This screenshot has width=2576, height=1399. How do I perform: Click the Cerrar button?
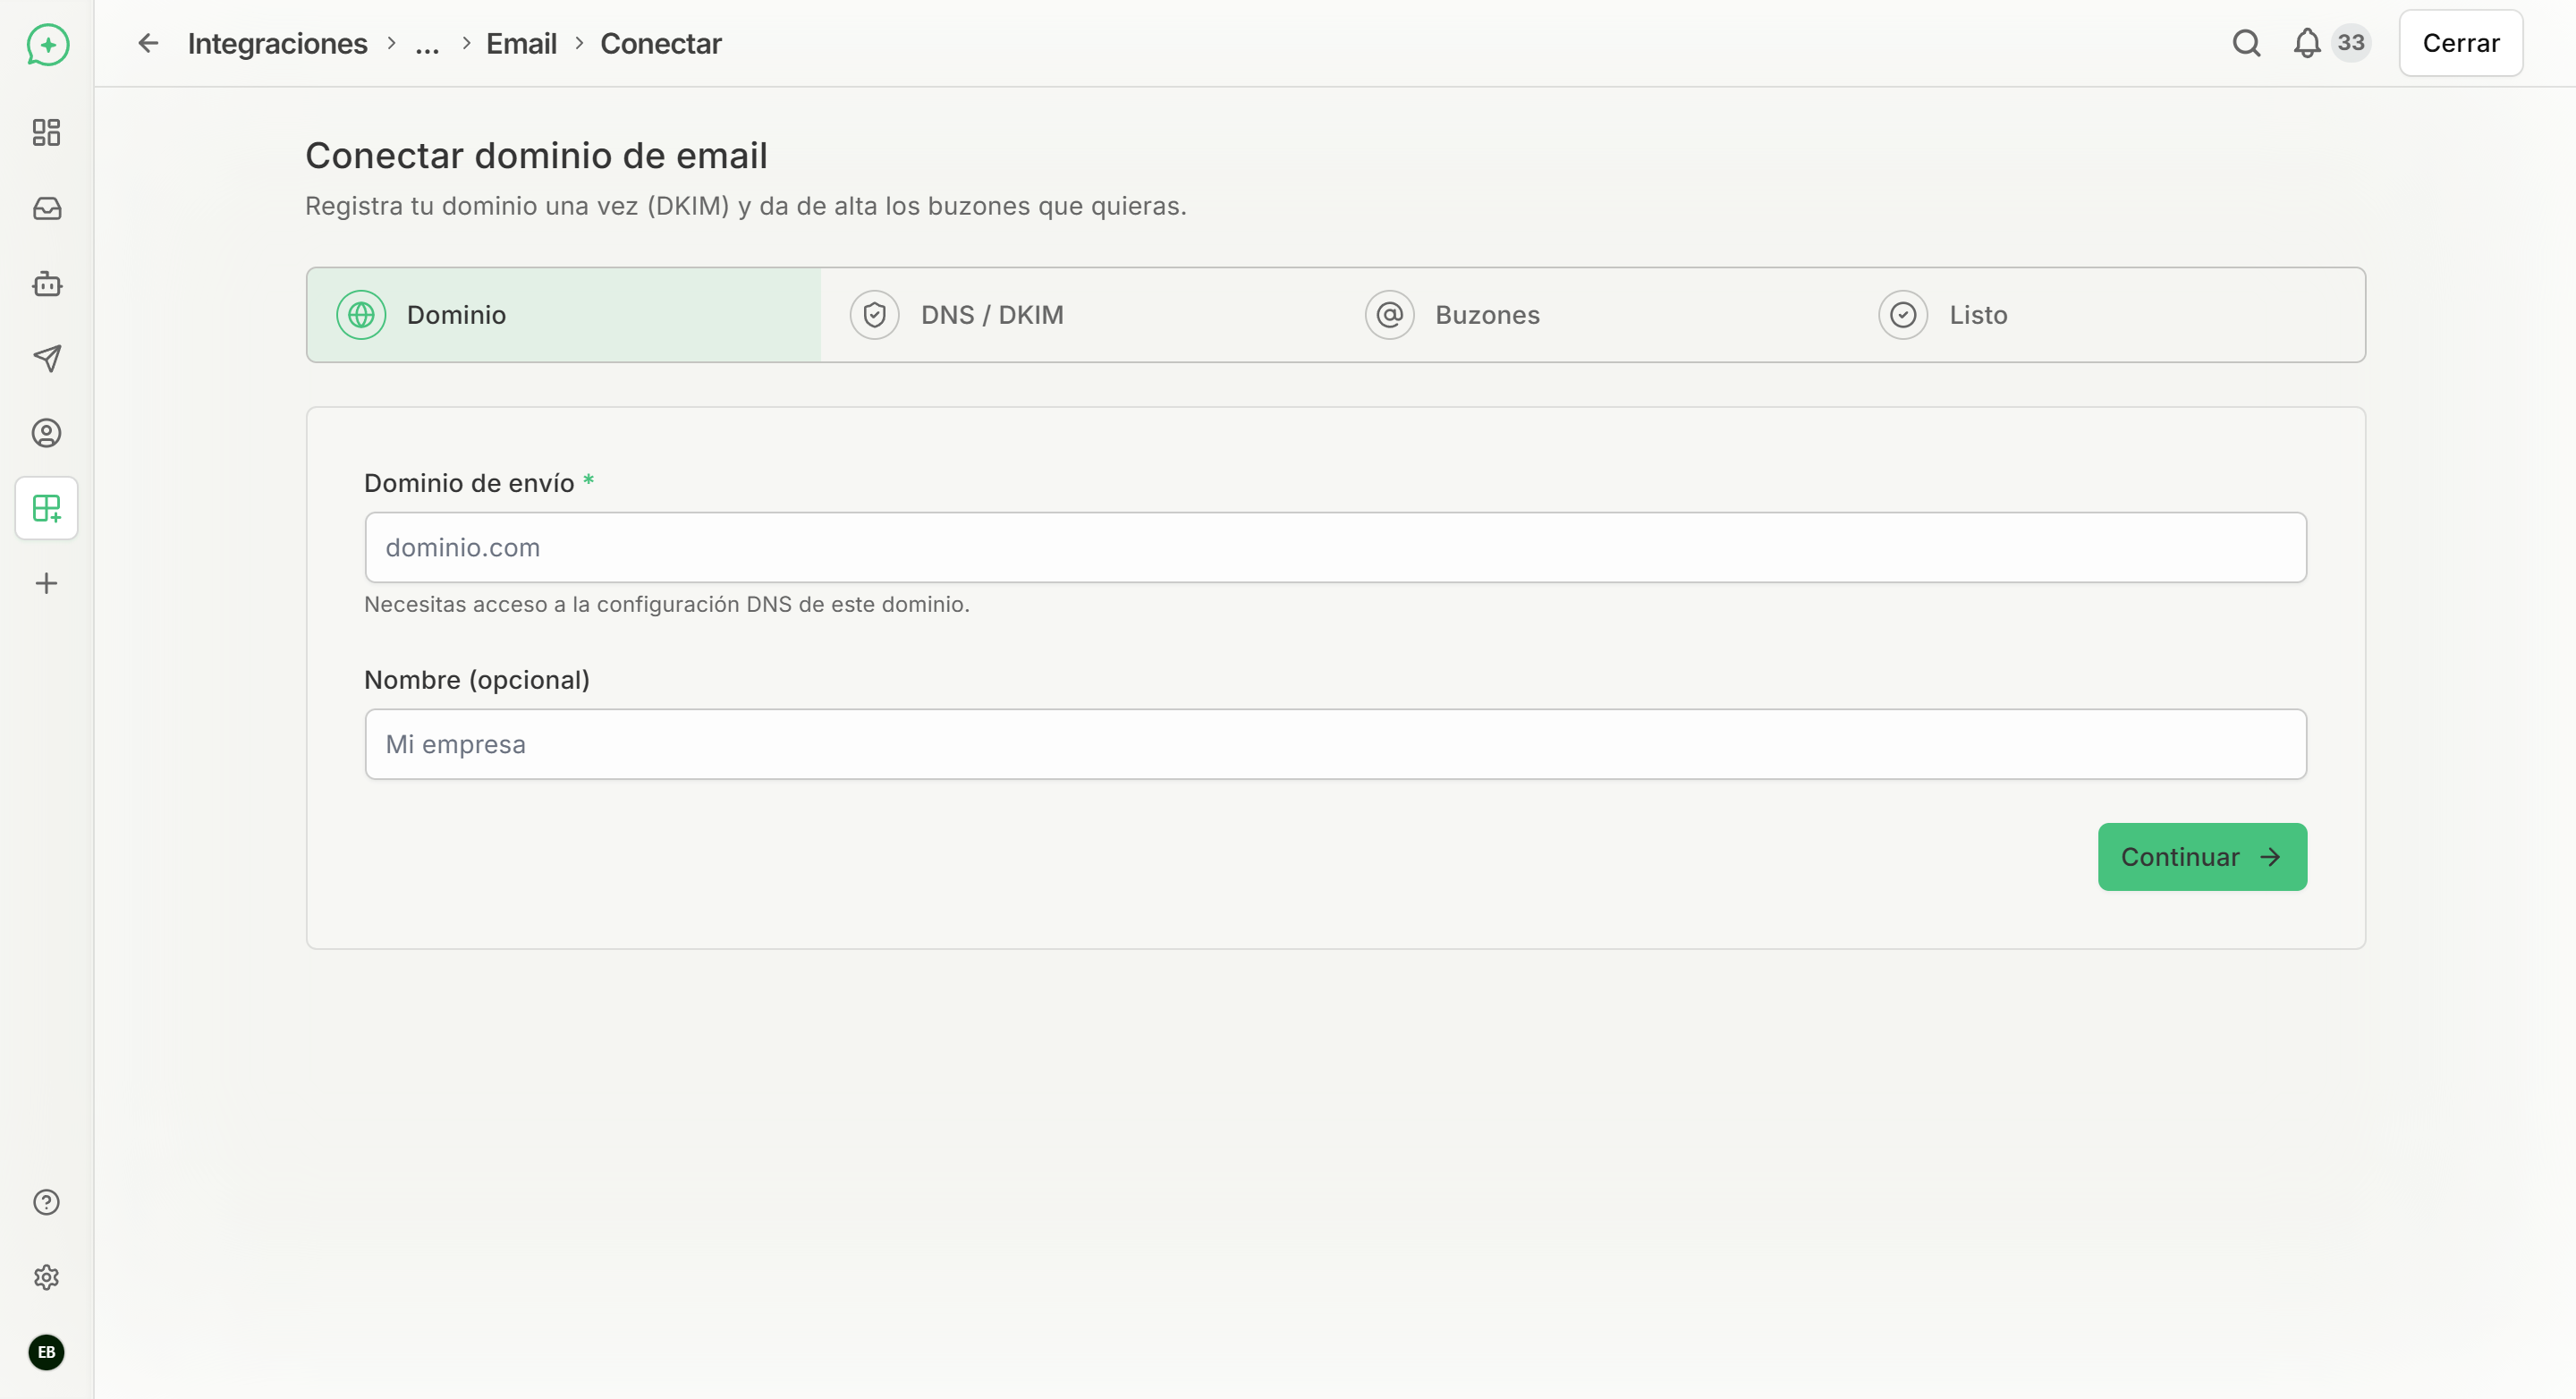[2460, 43]
